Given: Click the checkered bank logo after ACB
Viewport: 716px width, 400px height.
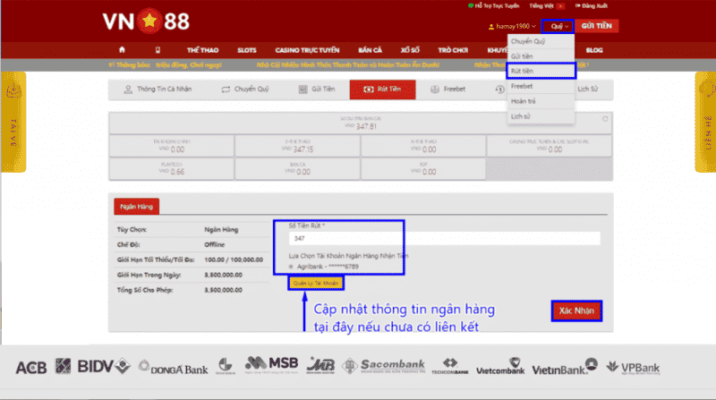Looking at the screenshot, I should pyautogui.click(x=63, y=366).
